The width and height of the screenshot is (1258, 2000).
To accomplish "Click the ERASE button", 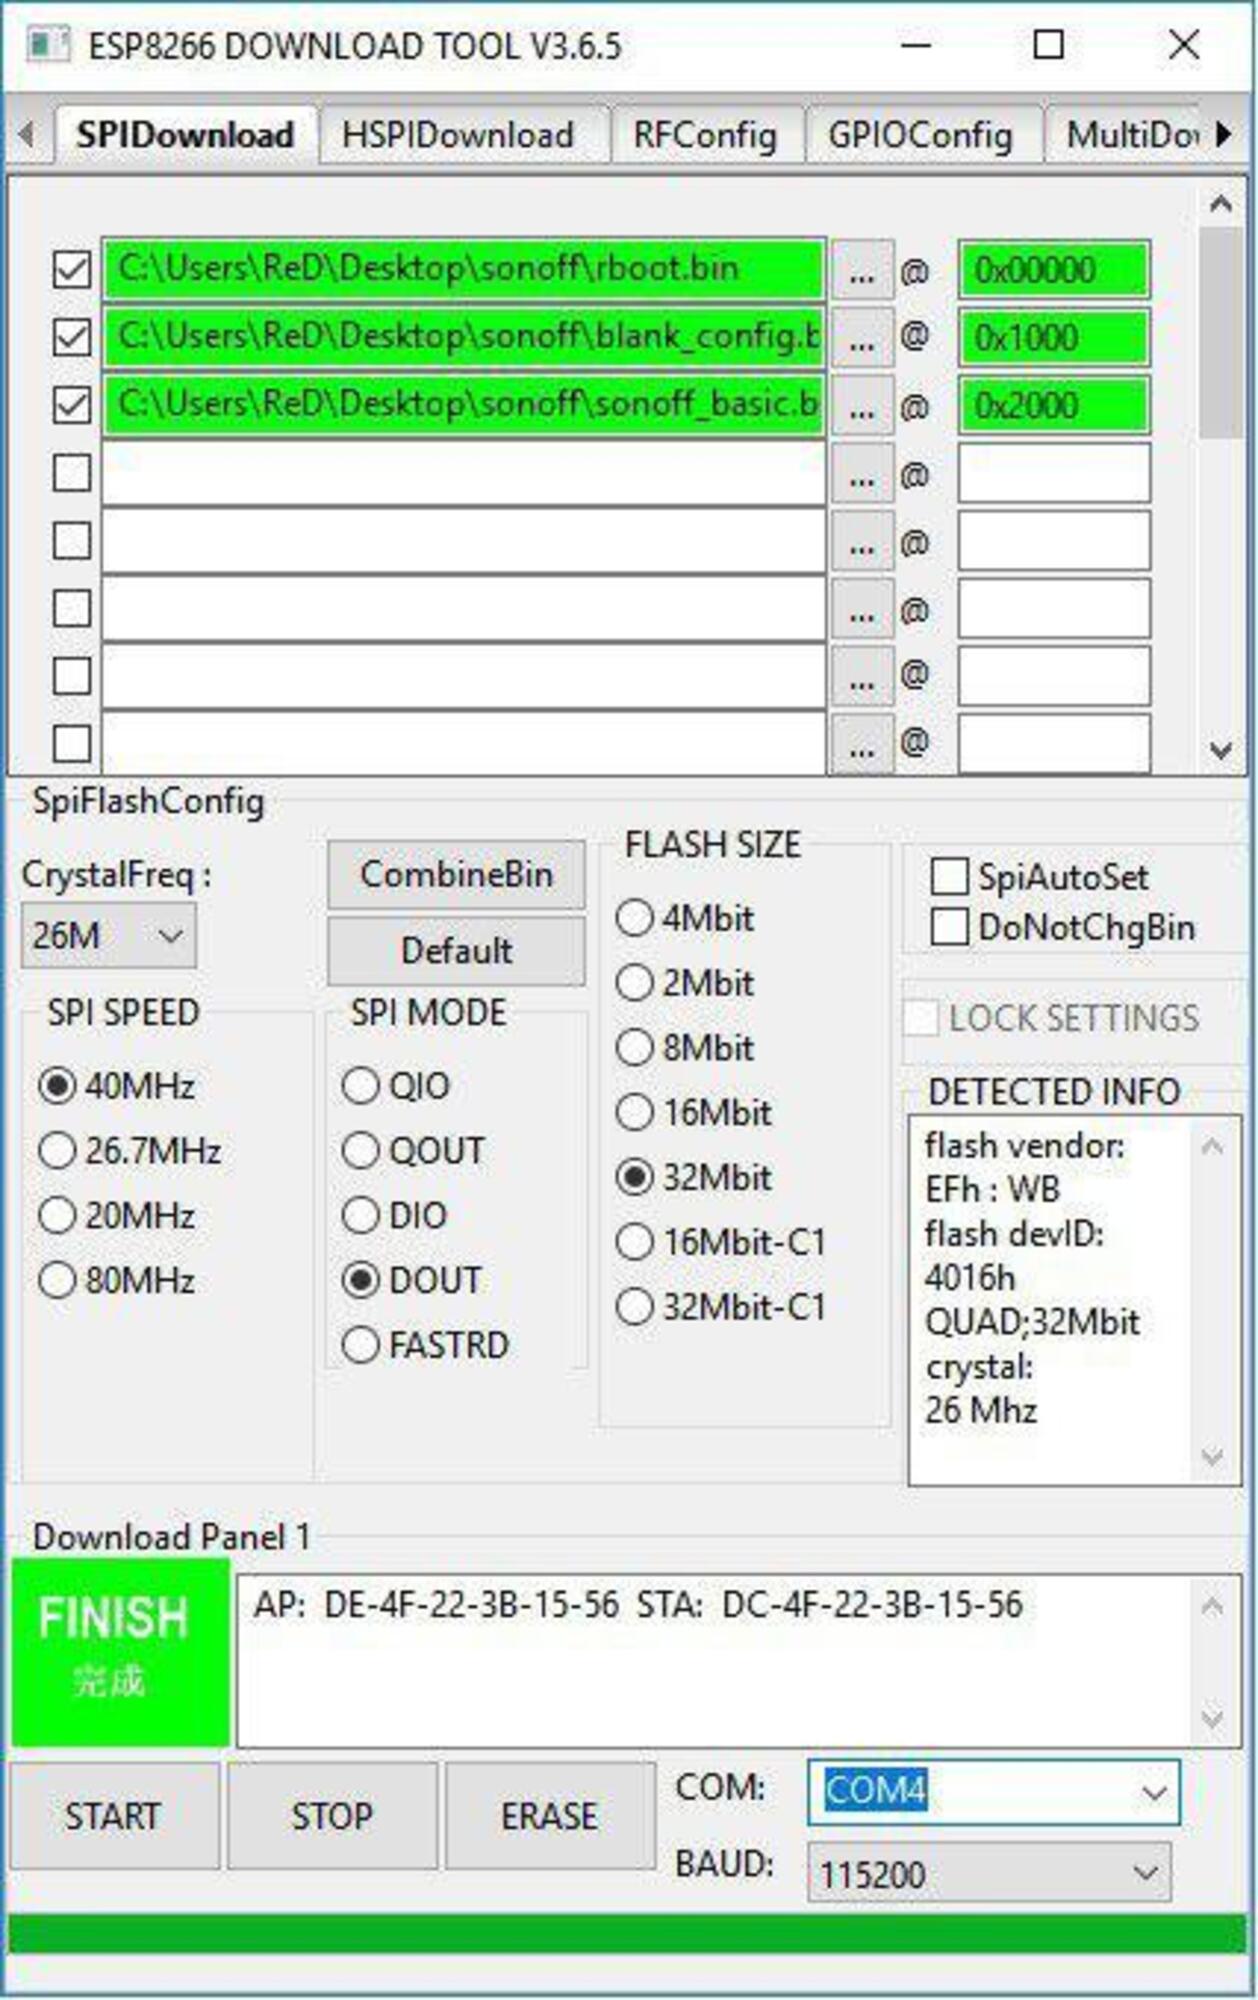I will 549,1815.
